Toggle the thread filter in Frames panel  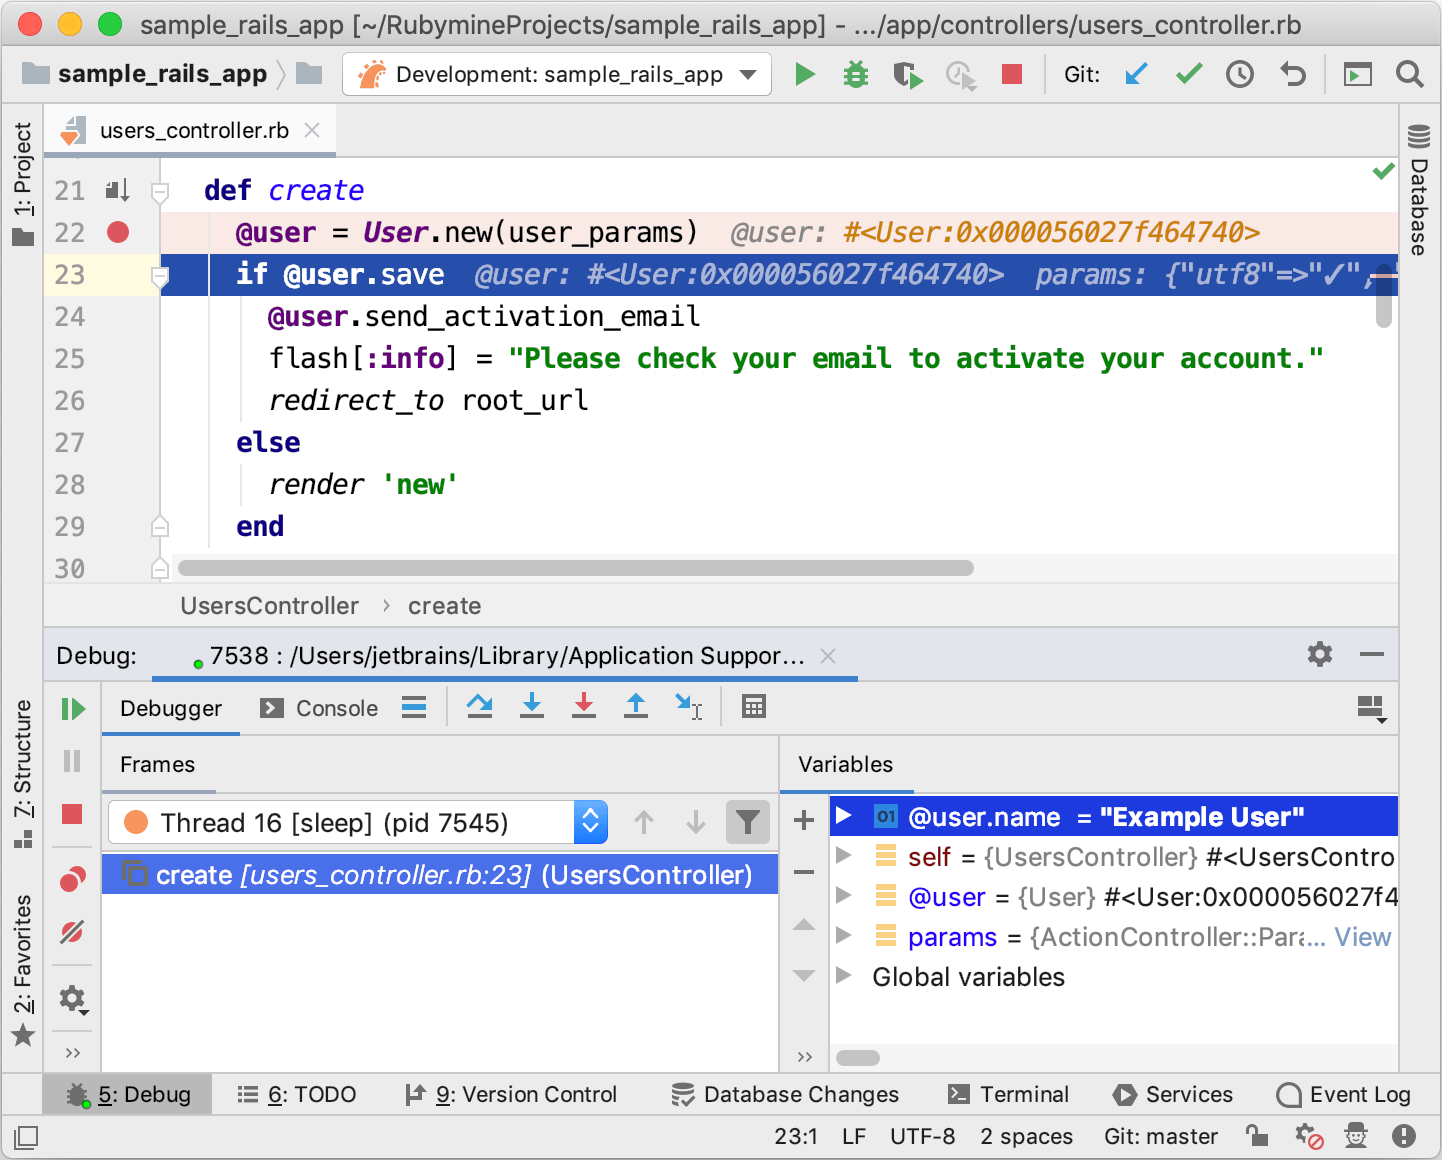(x=747, y=822)
